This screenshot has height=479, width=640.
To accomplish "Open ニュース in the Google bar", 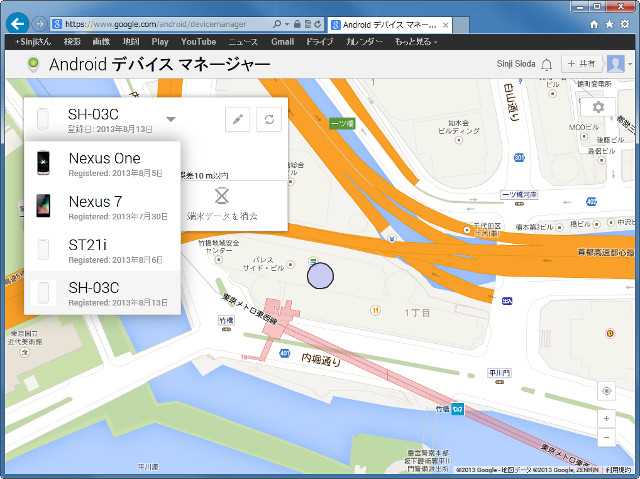I will (243, 42).
